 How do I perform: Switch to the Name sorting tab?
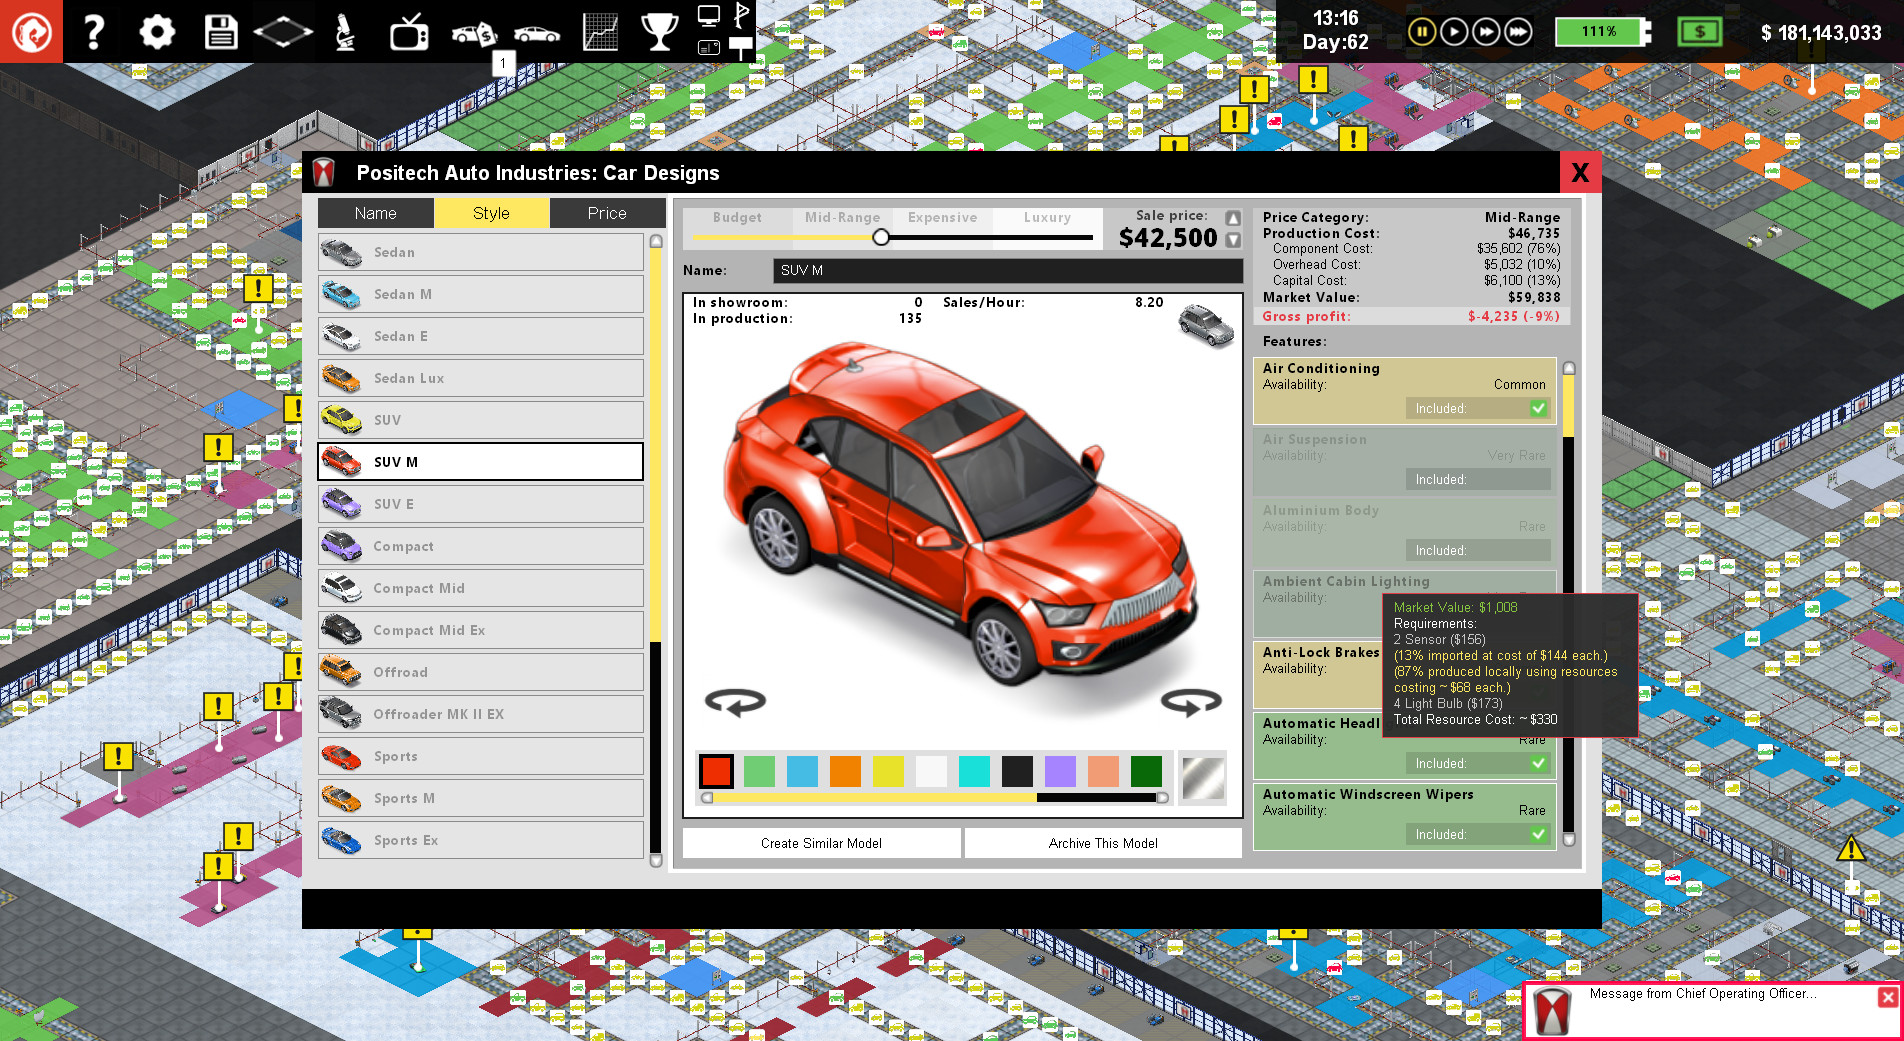pos(375,212)
